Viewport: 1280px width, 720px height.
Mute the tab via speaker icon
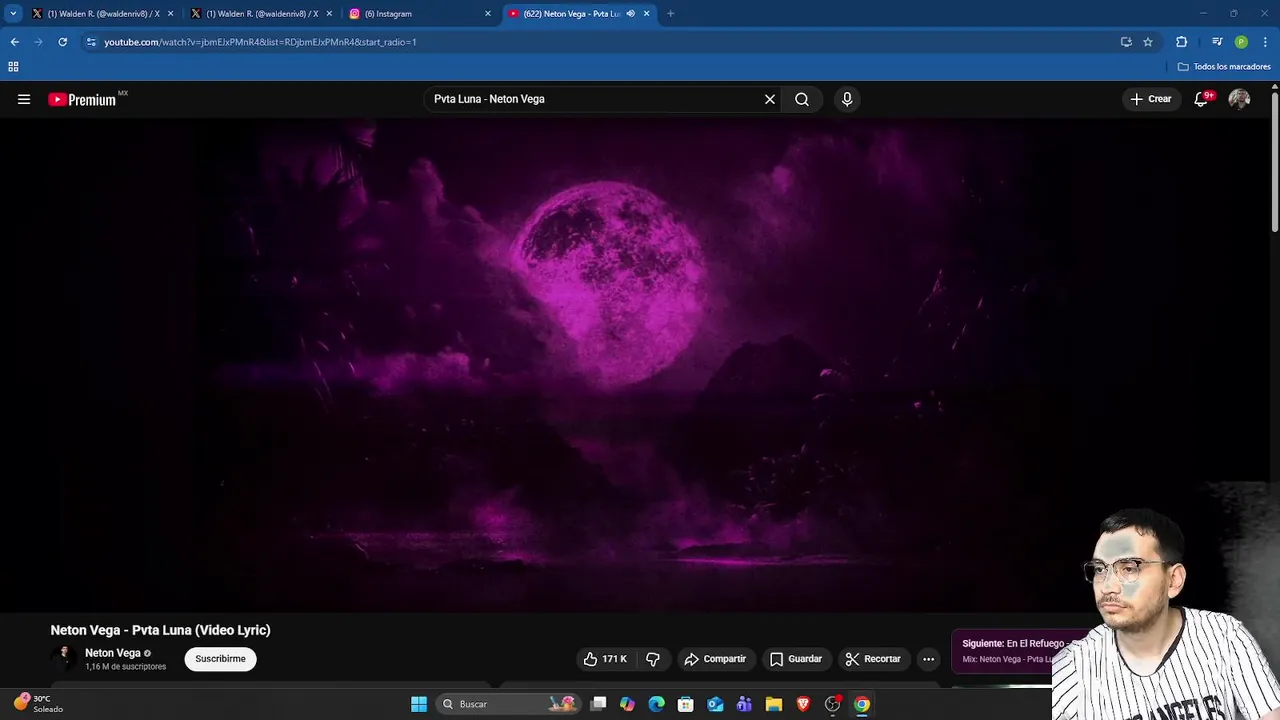click(630, 14)
